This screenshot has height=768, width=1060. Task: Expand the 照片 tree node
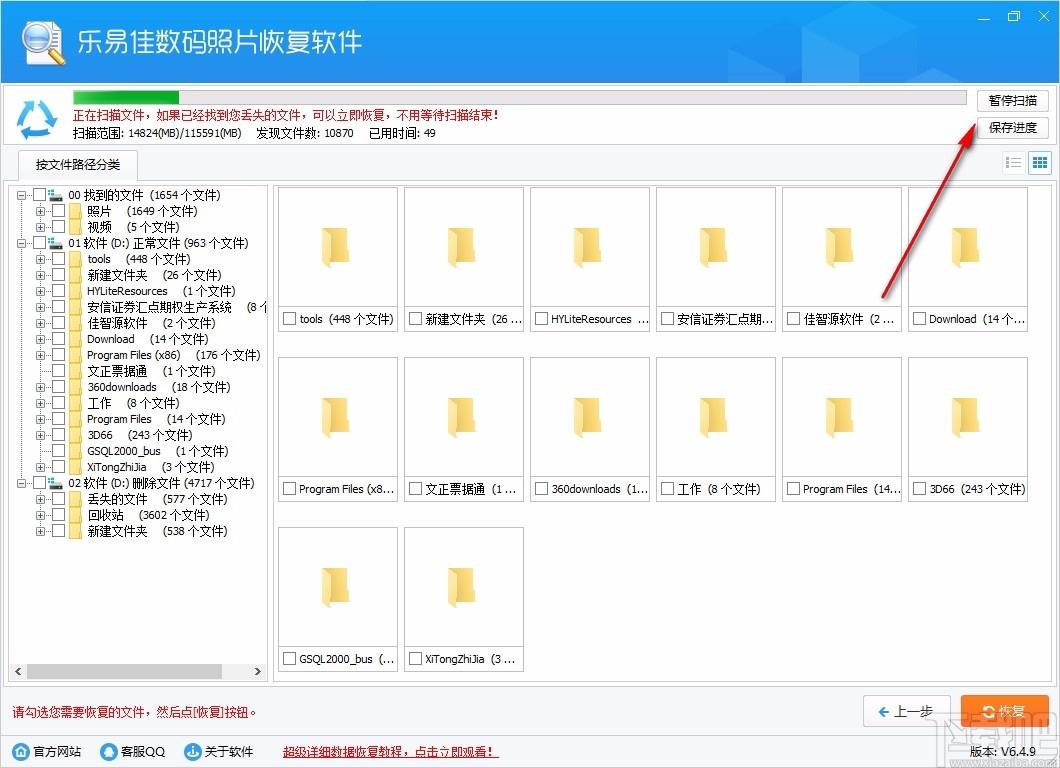[x=41, y=212]
